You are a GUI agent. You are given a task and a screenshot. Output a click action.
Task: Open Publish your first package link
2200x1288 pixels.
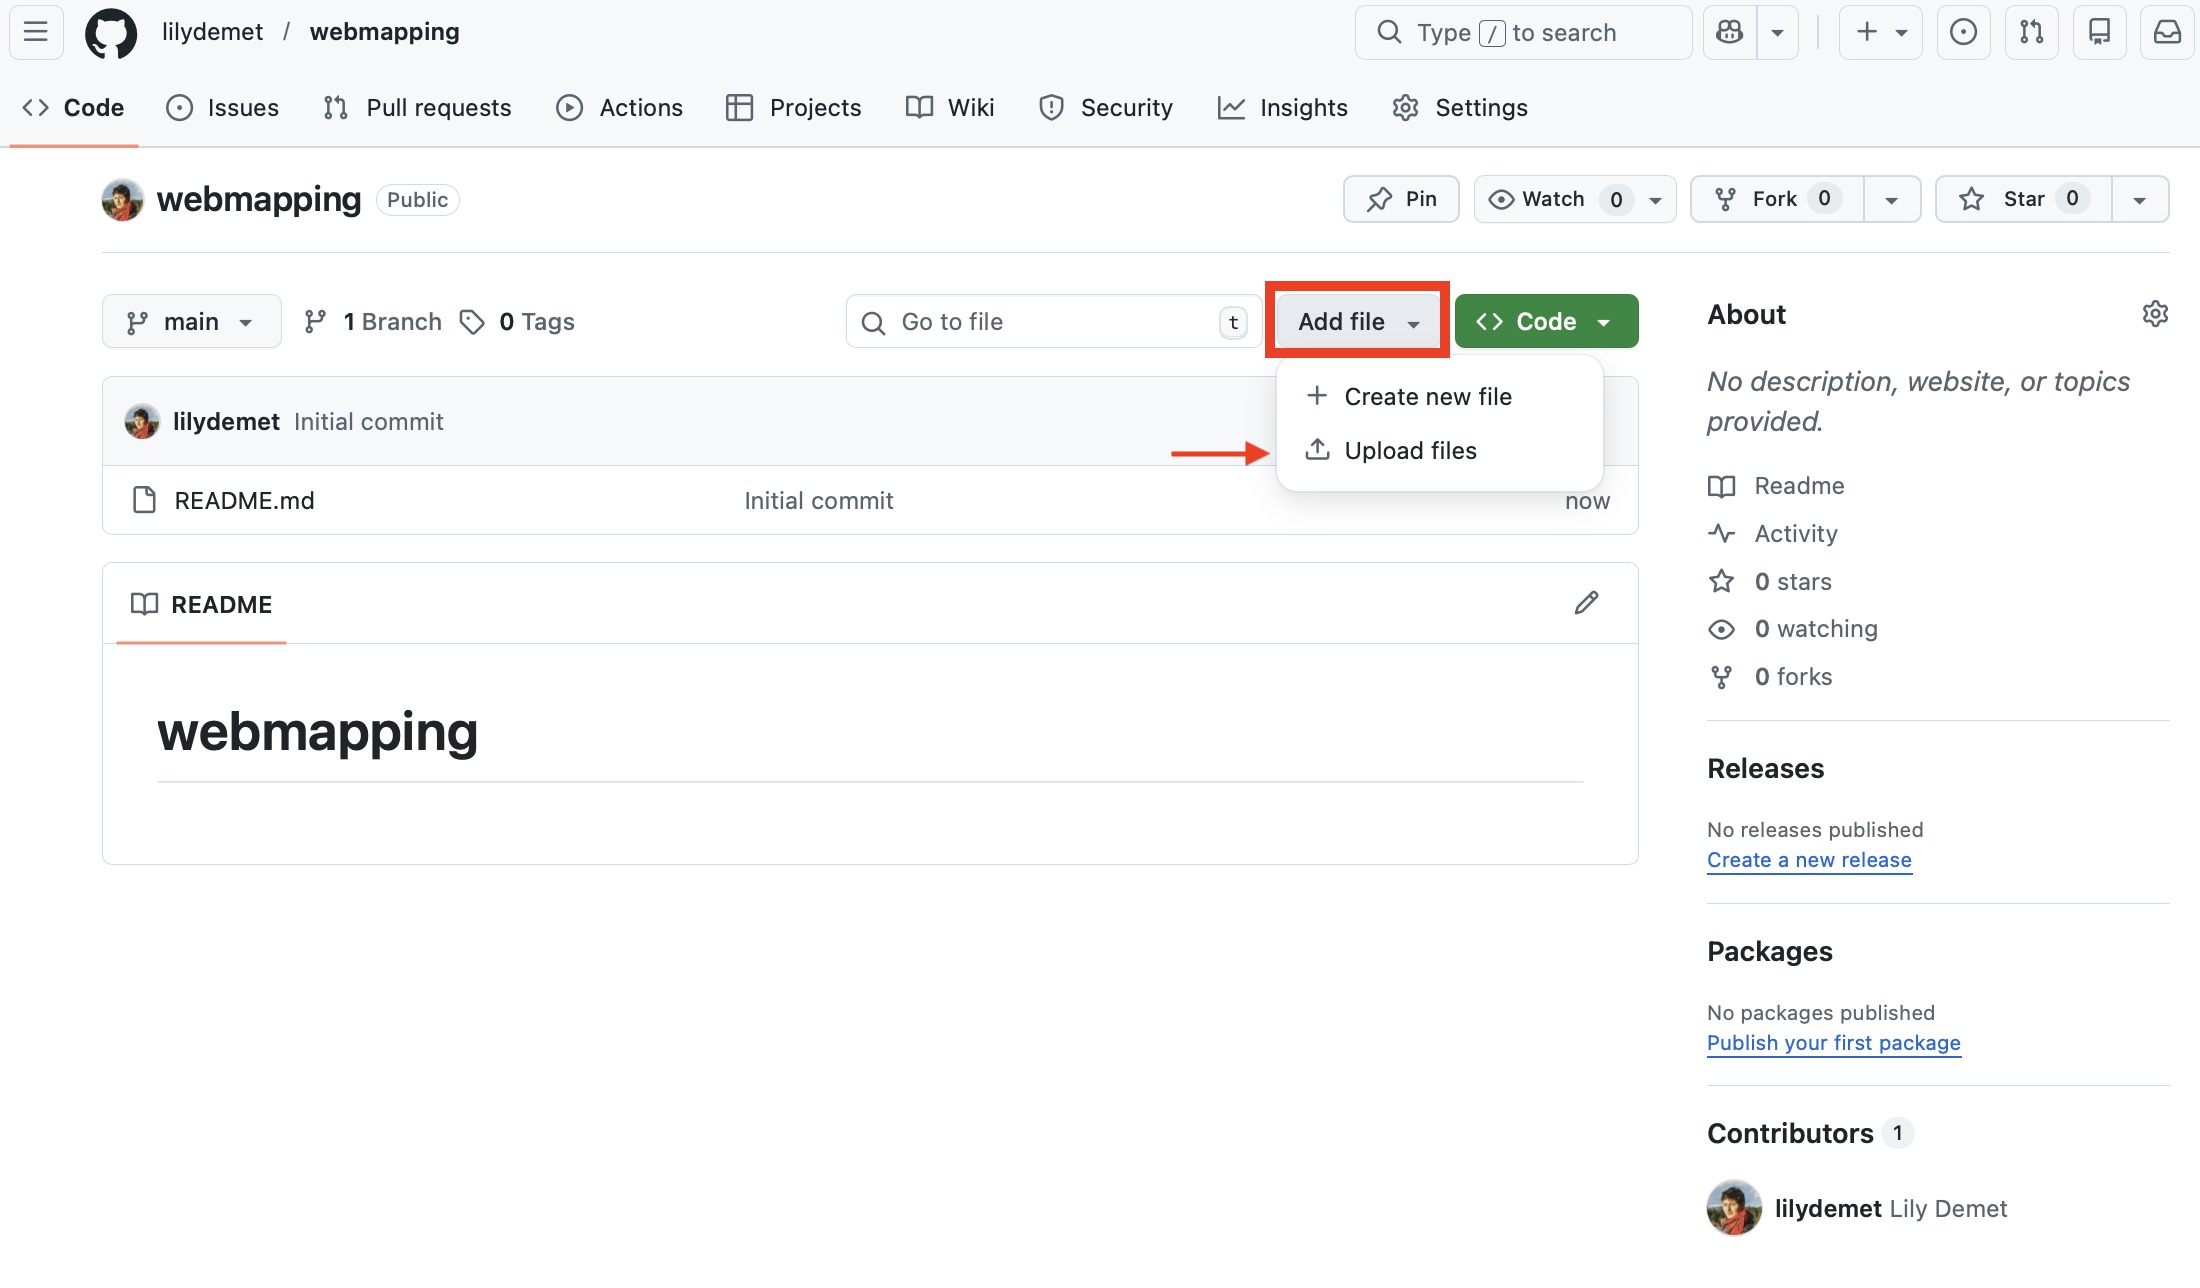pos(1833,1043)
